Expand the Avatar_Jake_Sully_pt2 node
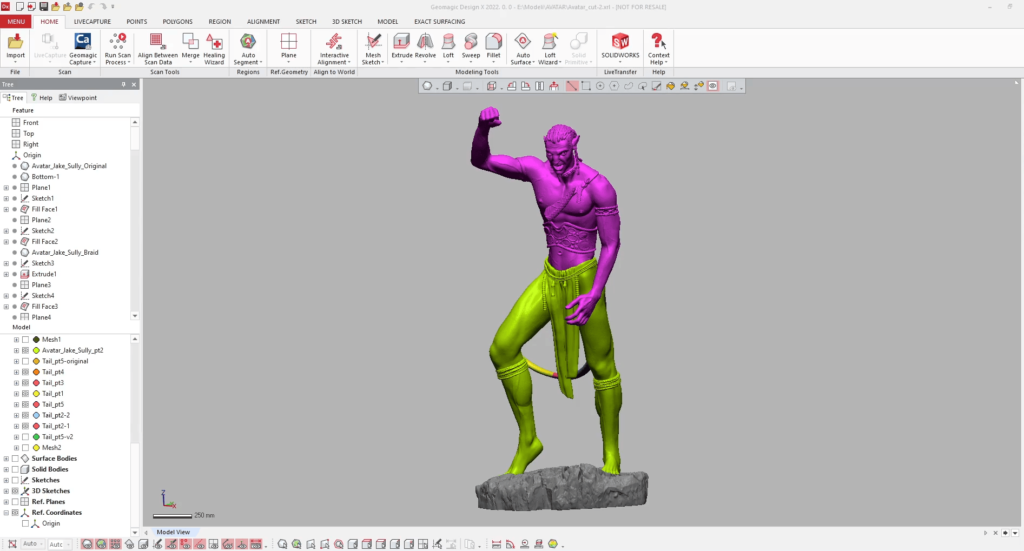Image resolution: width=1024 pixels, height=551 pixels. 16,351
